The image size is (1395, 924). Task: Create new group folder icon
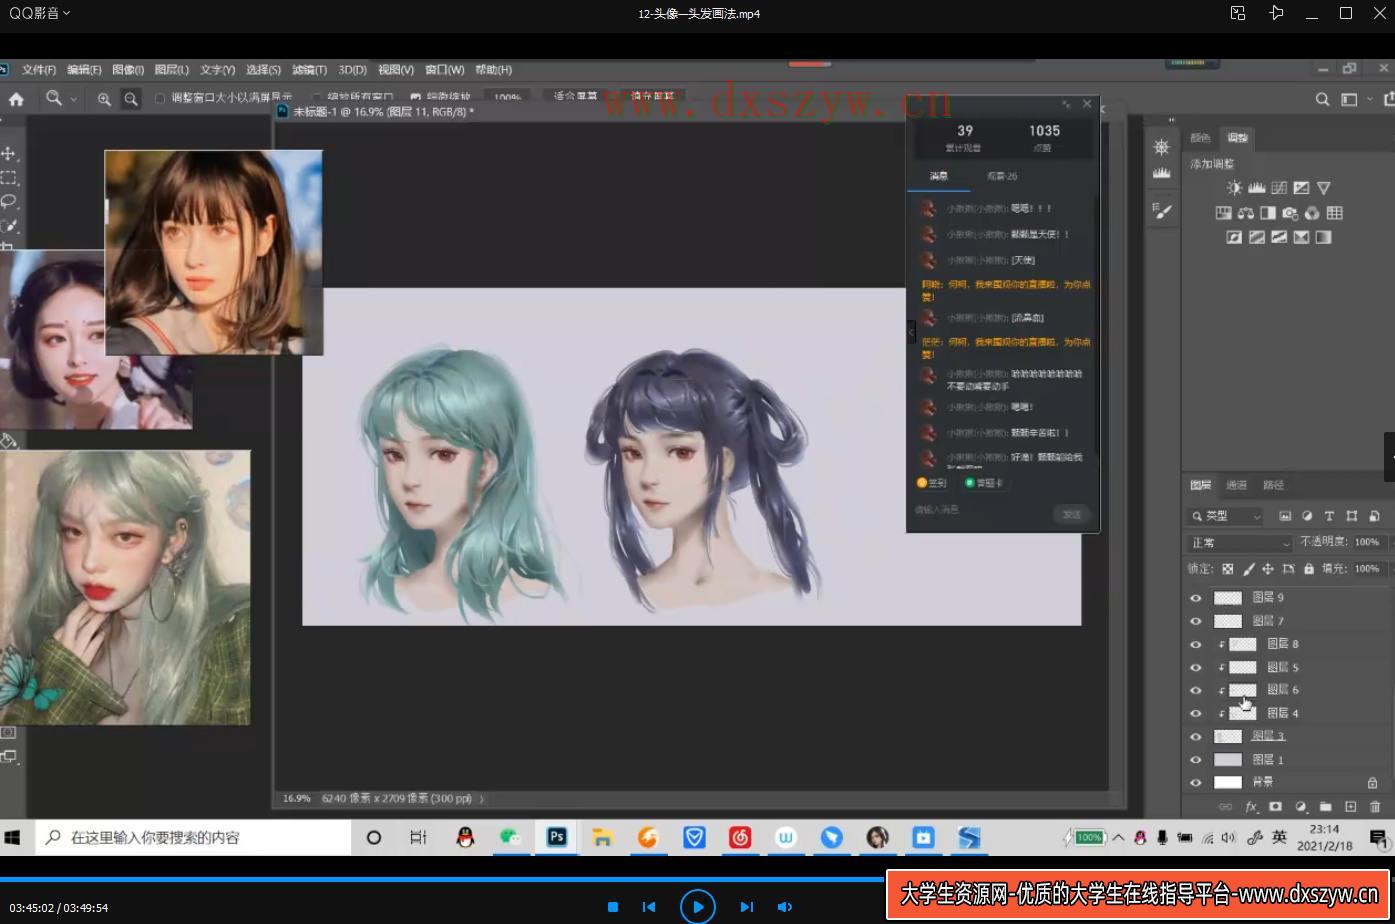pos(1325,806)
